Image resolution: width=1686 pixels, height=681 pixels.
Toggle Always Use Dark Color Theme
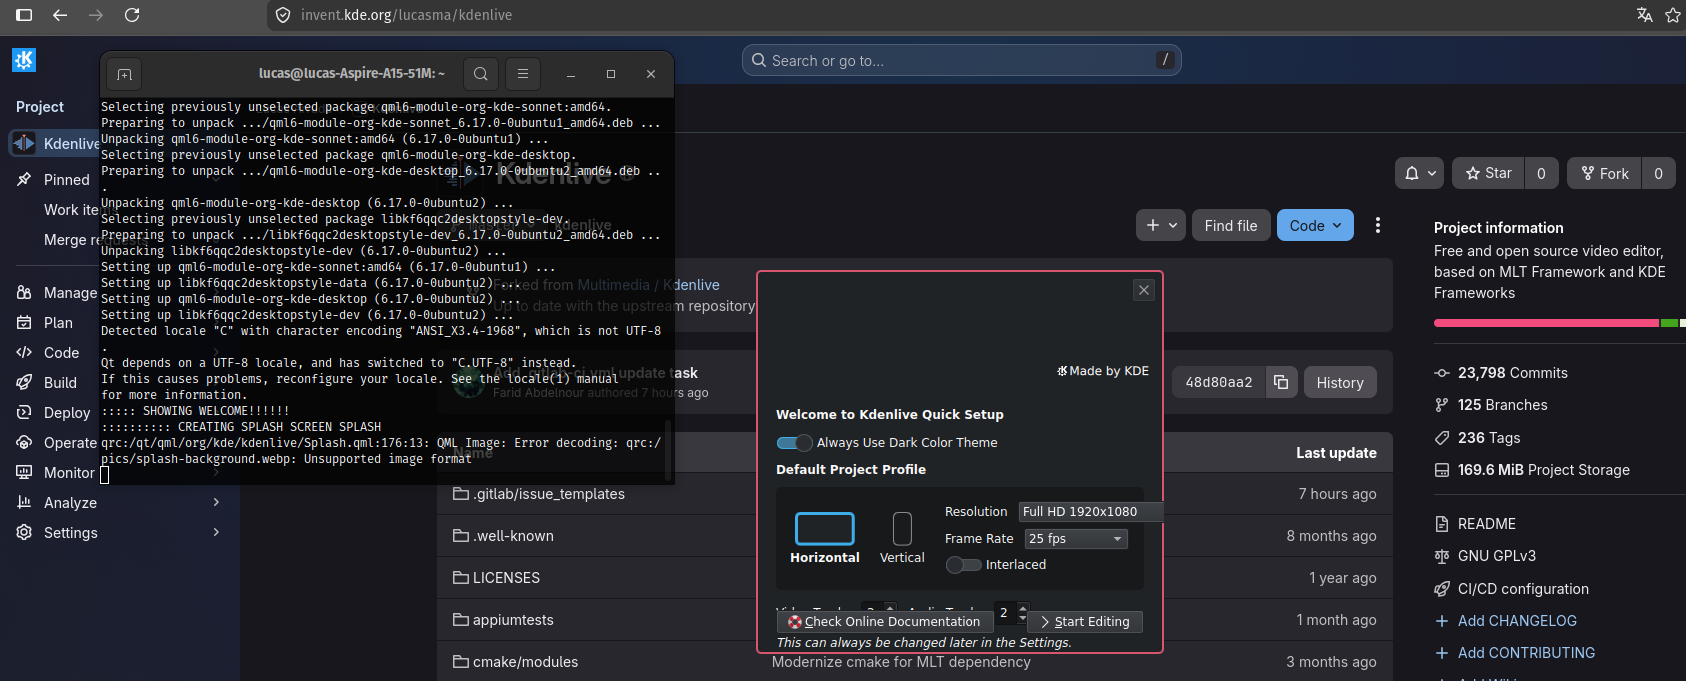click(x=795, y=443)
